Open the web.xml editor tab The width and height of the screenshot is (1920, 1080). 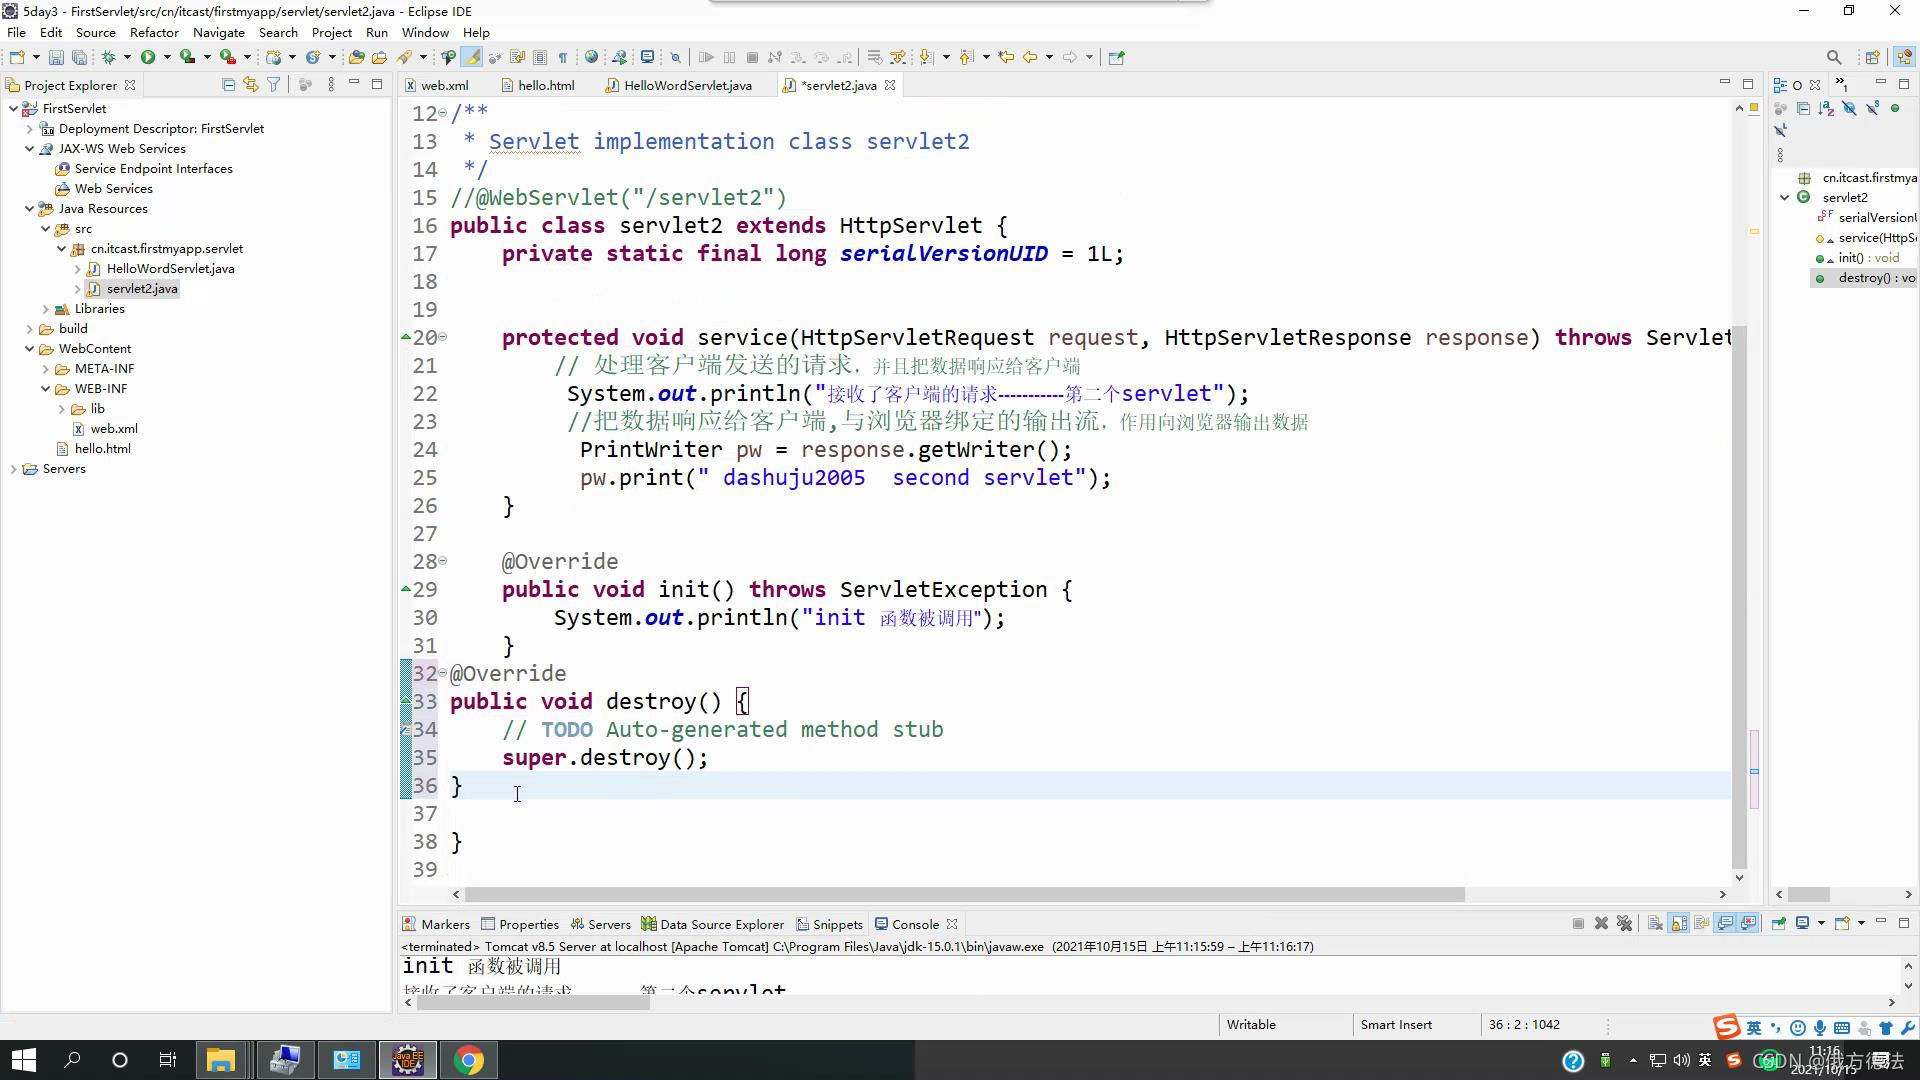[444, 84]
